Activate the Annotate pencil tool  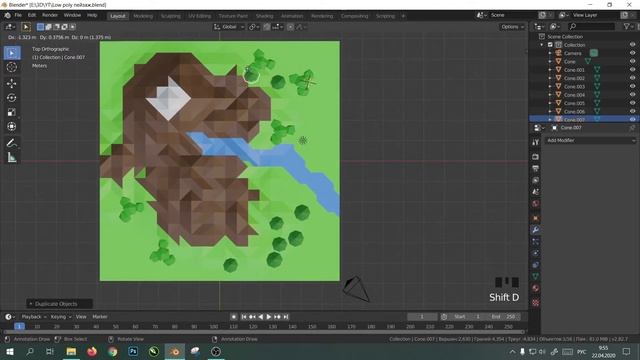(12, 142)
